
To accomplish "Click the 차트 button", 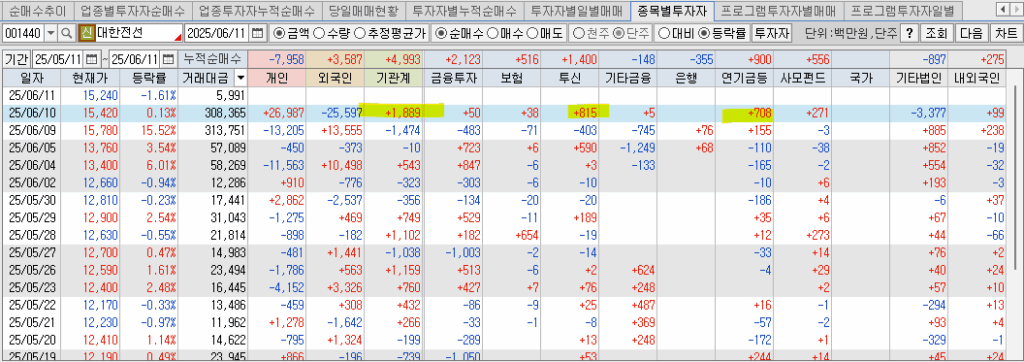I will 1004,33.
